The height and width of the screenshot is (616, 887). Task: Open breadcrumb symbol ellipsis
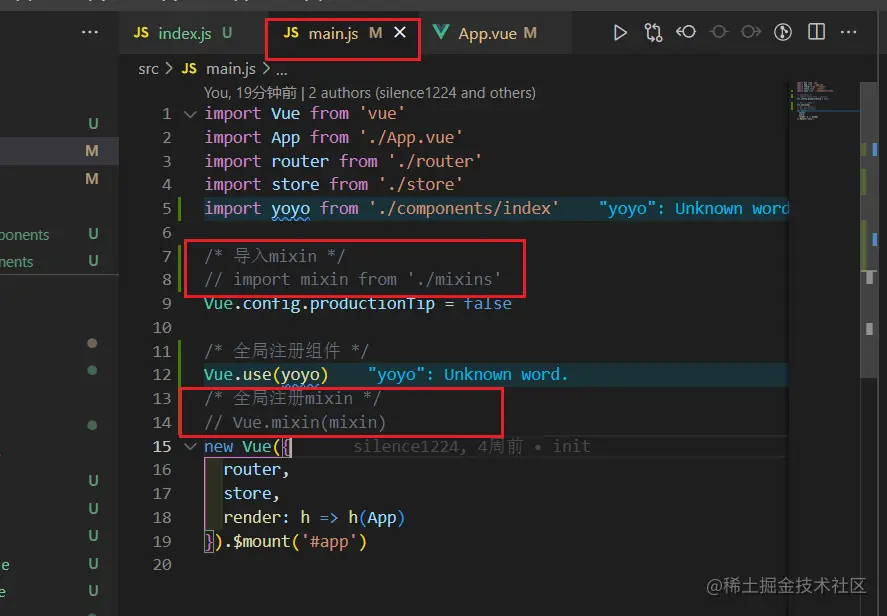coord(282,70)
